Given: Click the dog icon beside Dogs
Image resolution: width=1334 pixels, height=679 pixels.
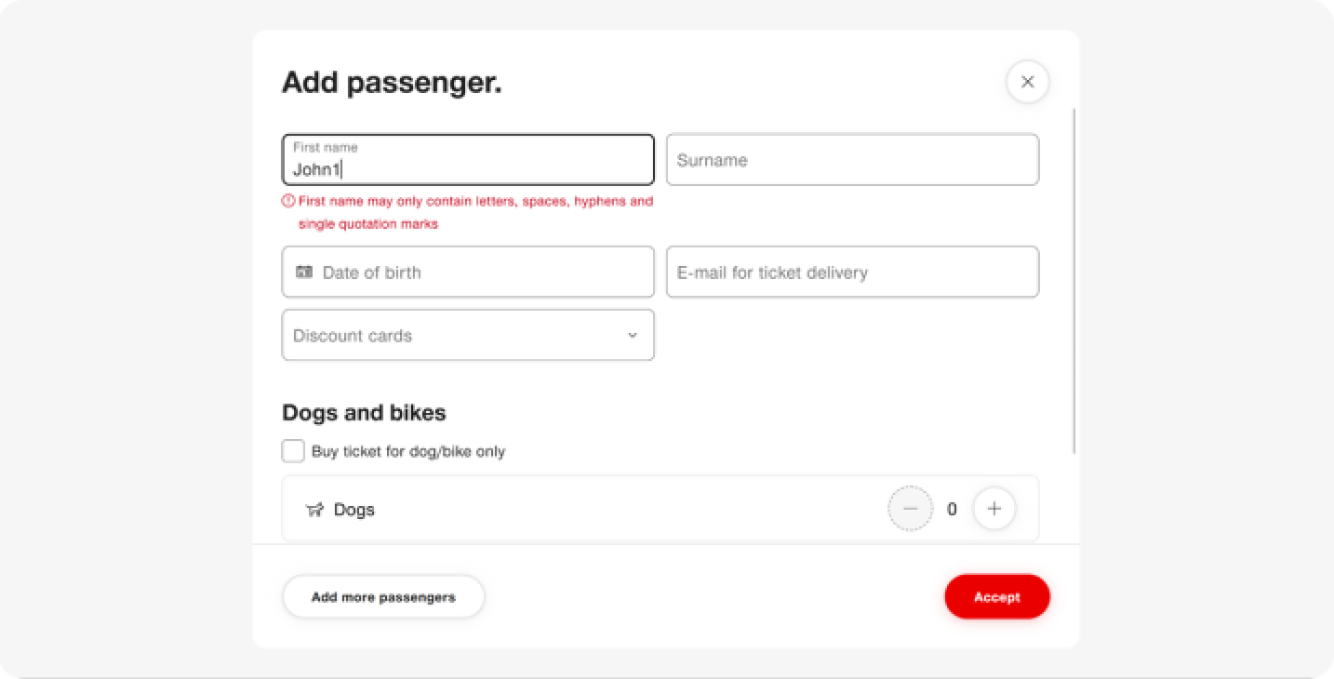Looking at the screenshot, I should coord(315,510).
